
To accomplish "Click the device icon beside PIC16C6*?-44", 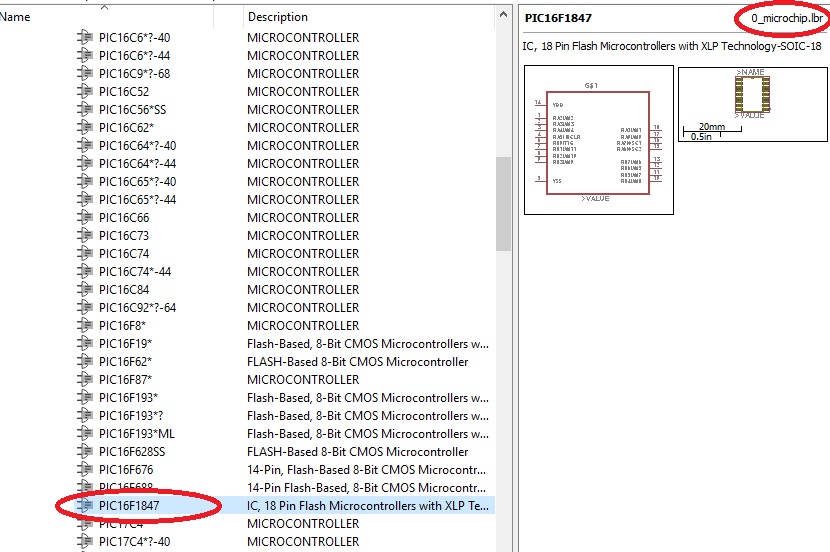I will [85, 56].
